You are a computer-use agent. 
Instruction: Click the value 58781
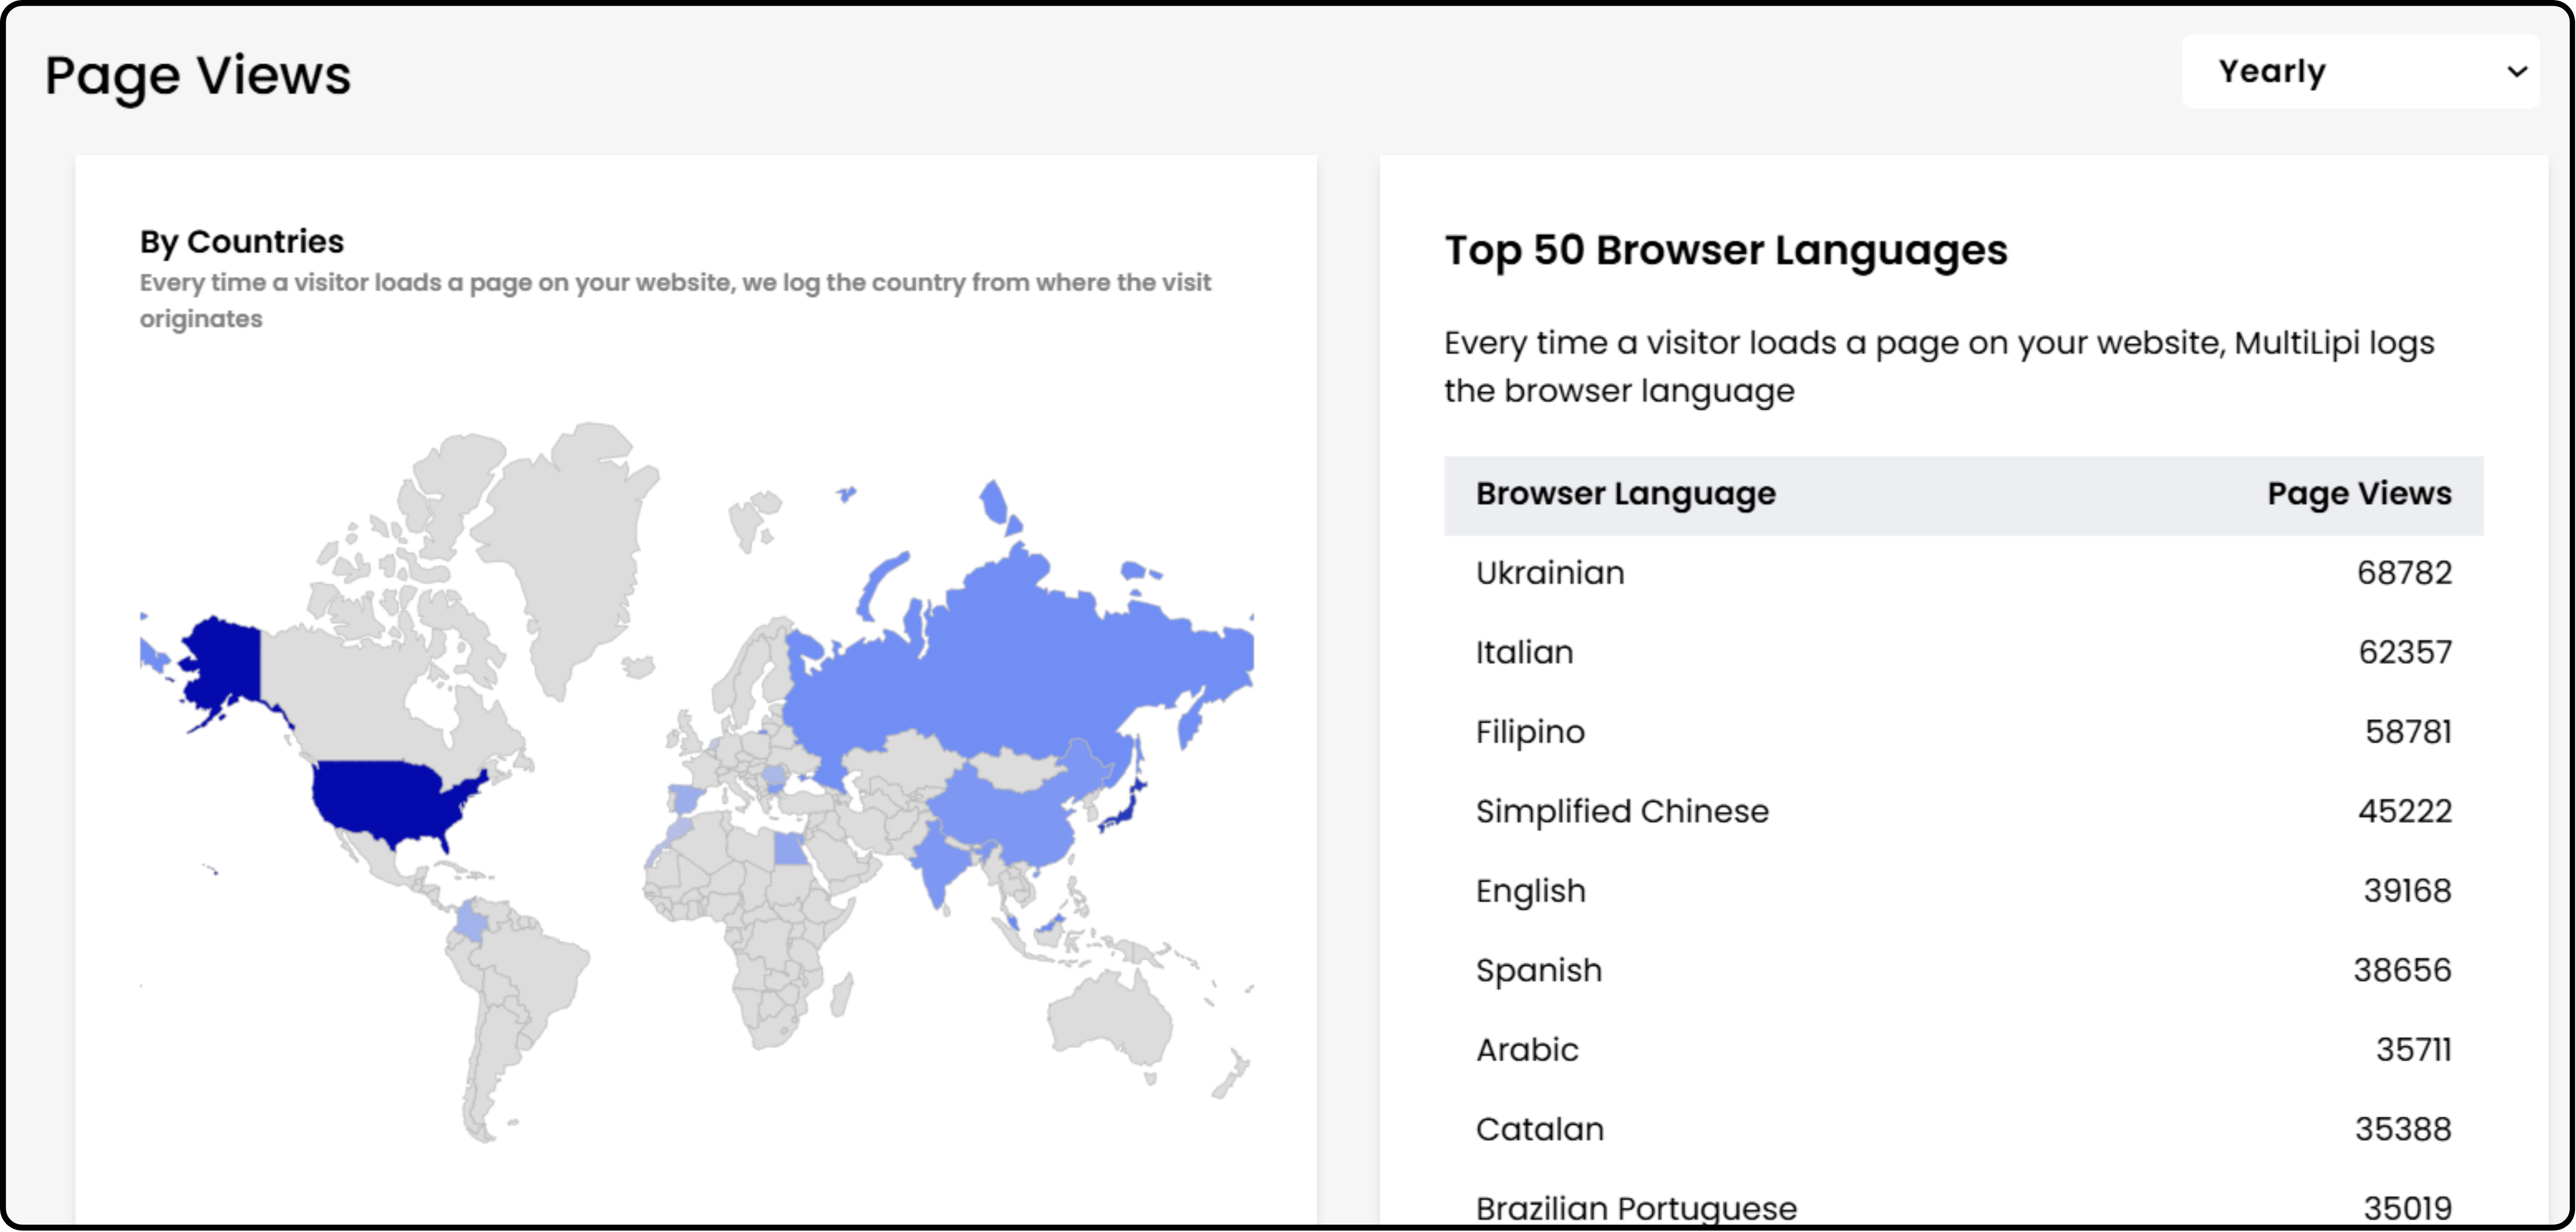2408,732
